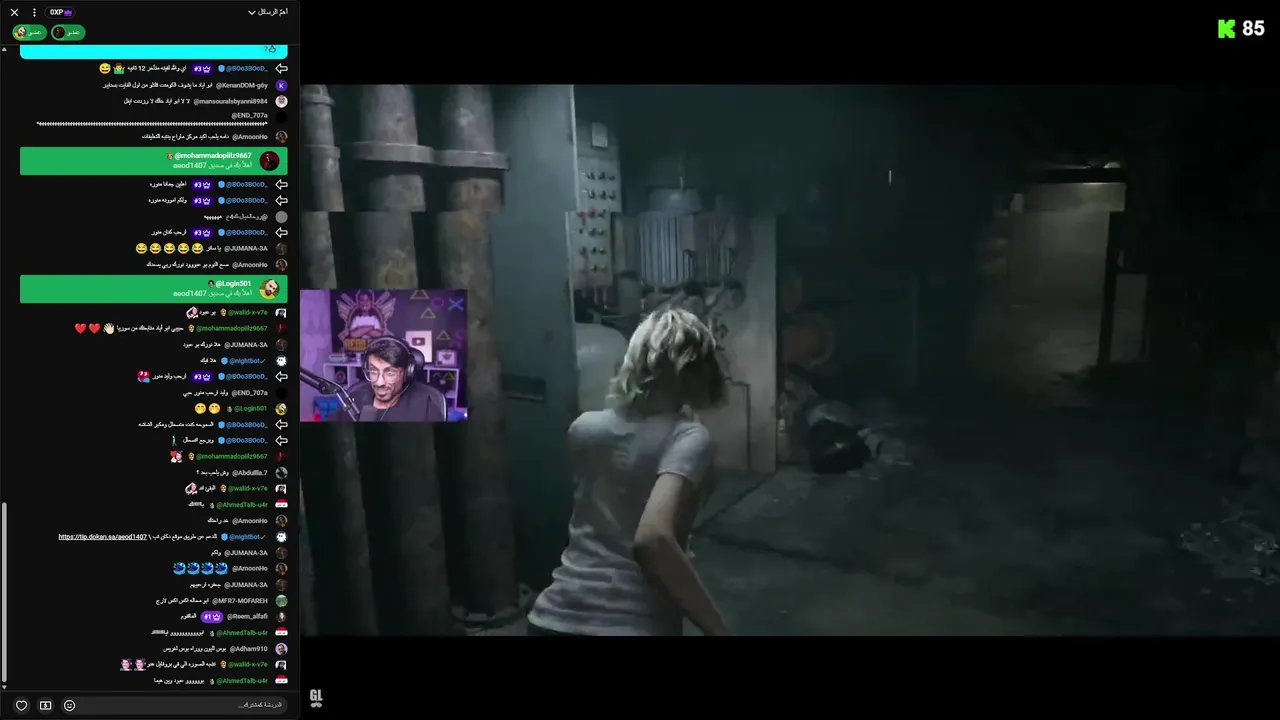Click @KenanDOM-g6y username
This screenshot has height=720, width=1280.
(x=241, y=85)
